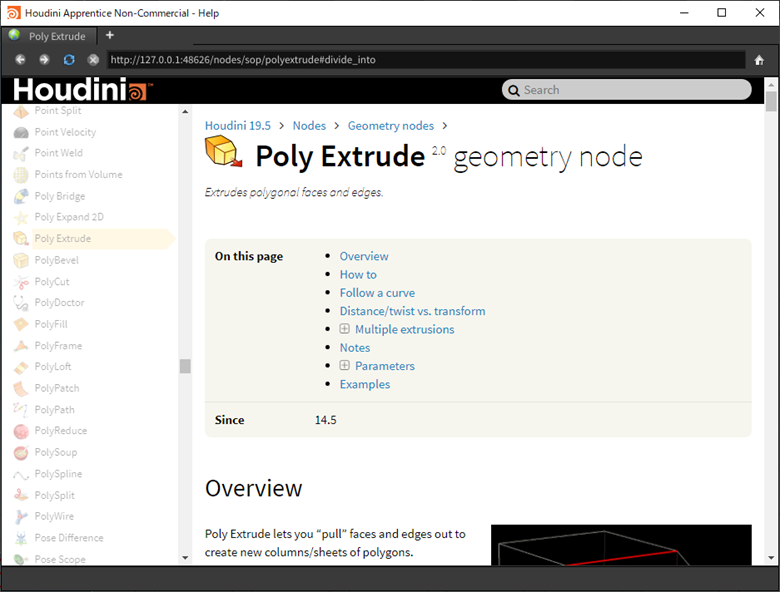Jump to Distance/twist vs. transform
Image resolution: width=780 pixels, height=592 pixels.
(412, 311)
